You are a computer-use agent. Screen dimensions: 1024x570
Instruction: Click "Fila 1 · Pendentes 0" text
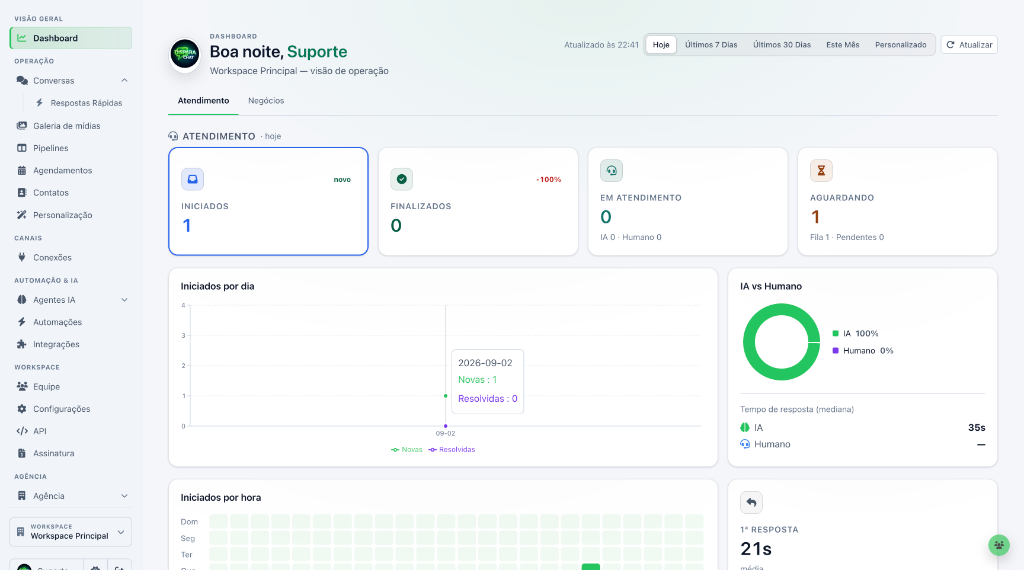[847, 237]
